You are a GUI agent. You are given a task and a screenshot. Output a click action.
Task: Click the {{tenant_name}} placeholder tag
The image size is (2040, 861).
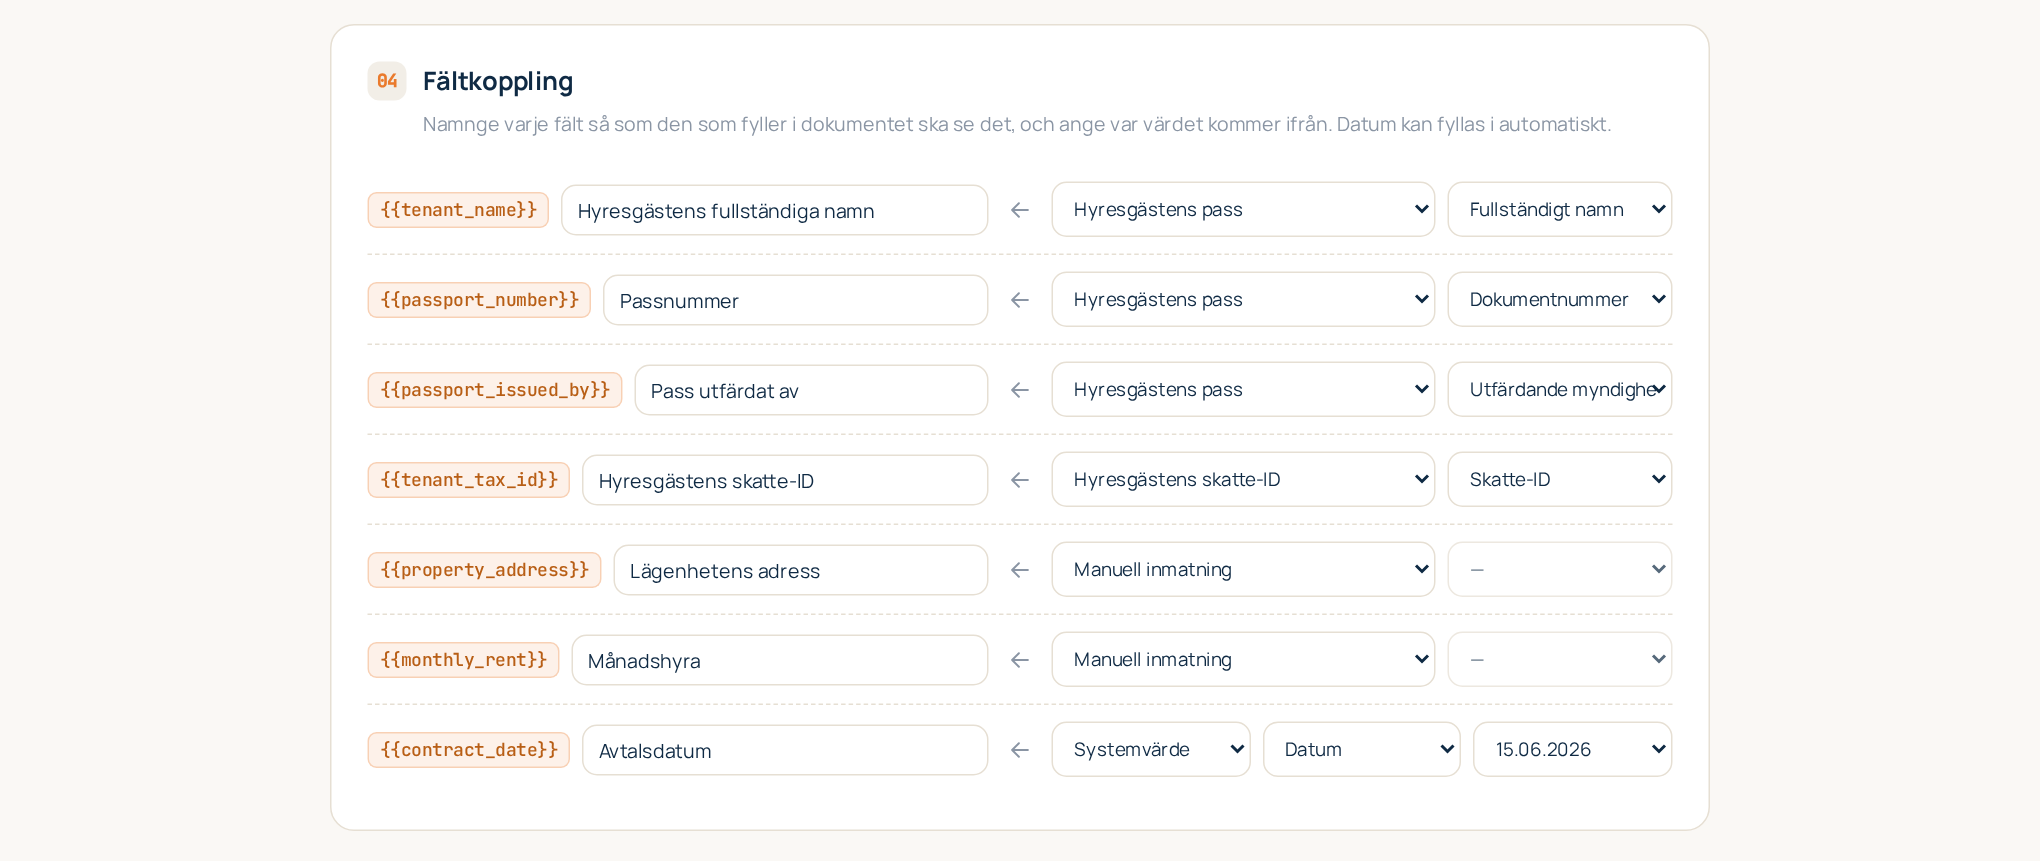point(458,210)
